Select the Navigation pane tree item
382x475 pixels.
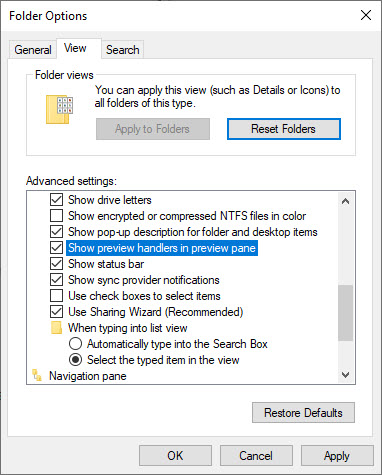tap(88, 376)
